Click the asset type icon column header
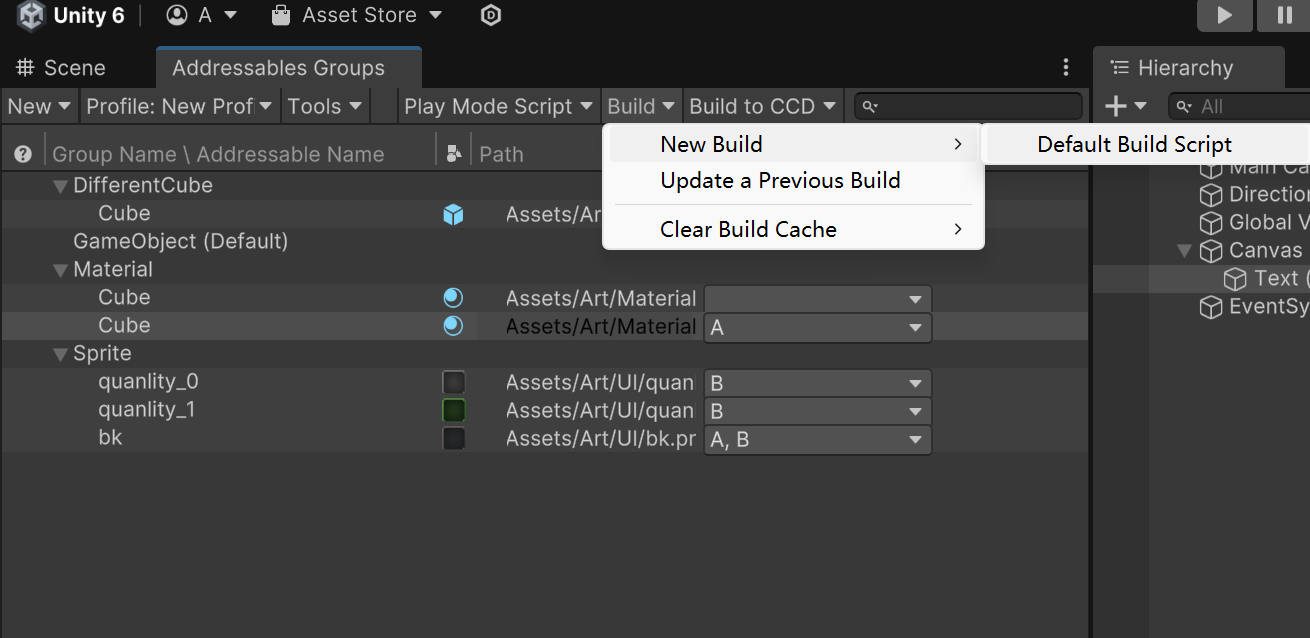 coord(454,154)
